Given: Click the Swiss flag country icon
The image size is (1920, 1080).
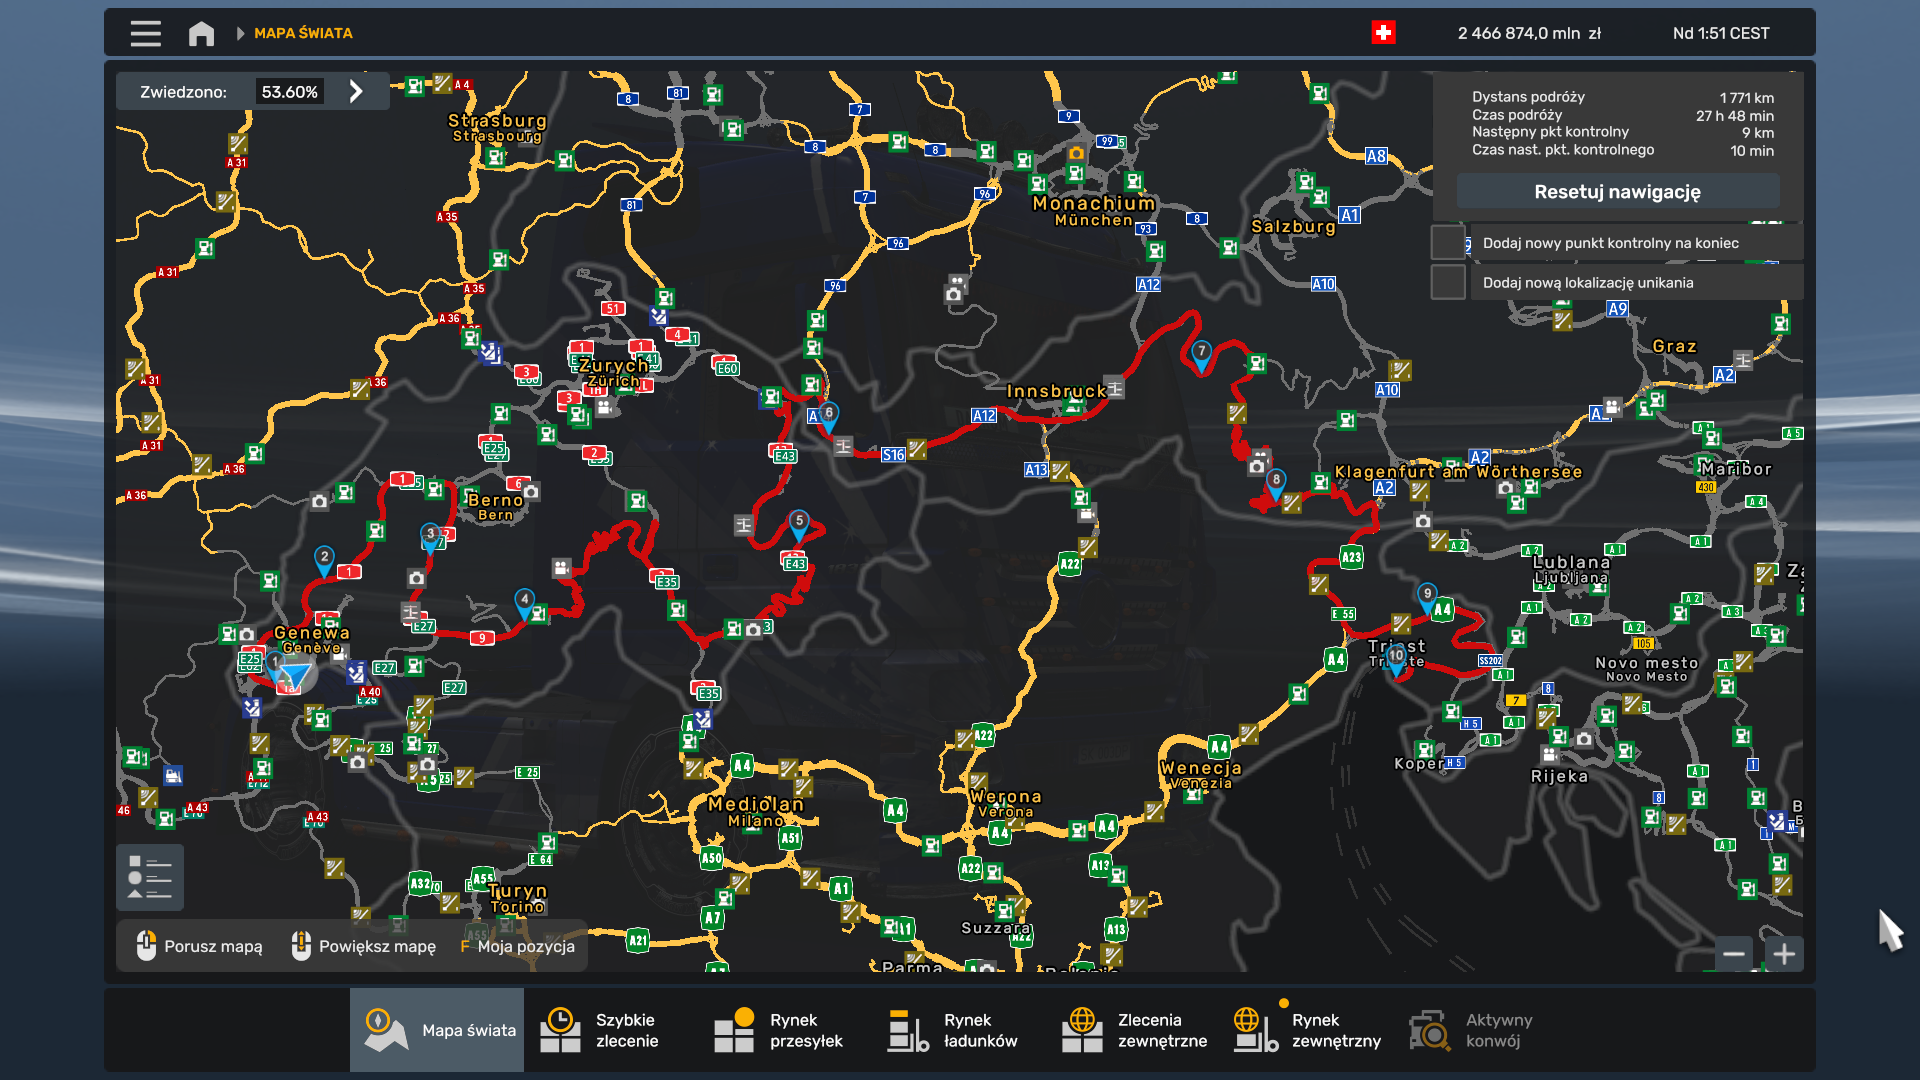Looking at the screenshot, I should (x=1383, y=33).
